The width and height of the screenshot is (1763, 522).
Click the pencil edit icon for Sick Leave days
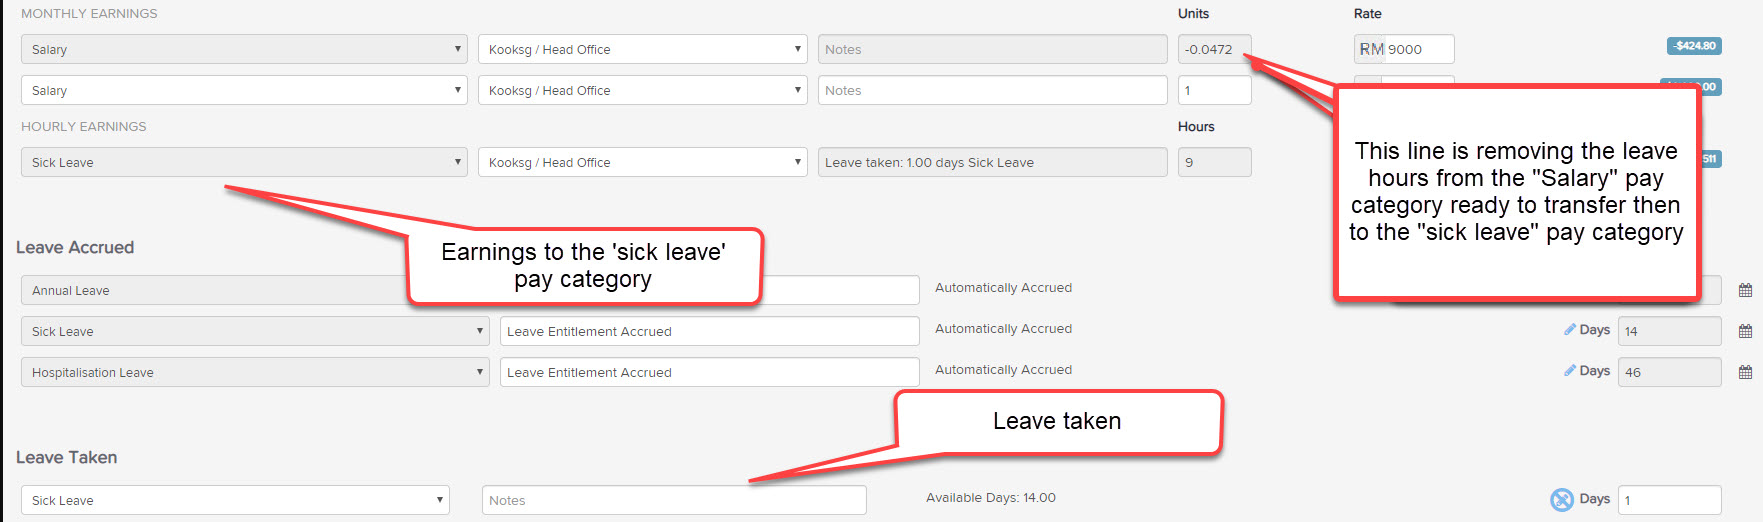(x=1570, y=329)
